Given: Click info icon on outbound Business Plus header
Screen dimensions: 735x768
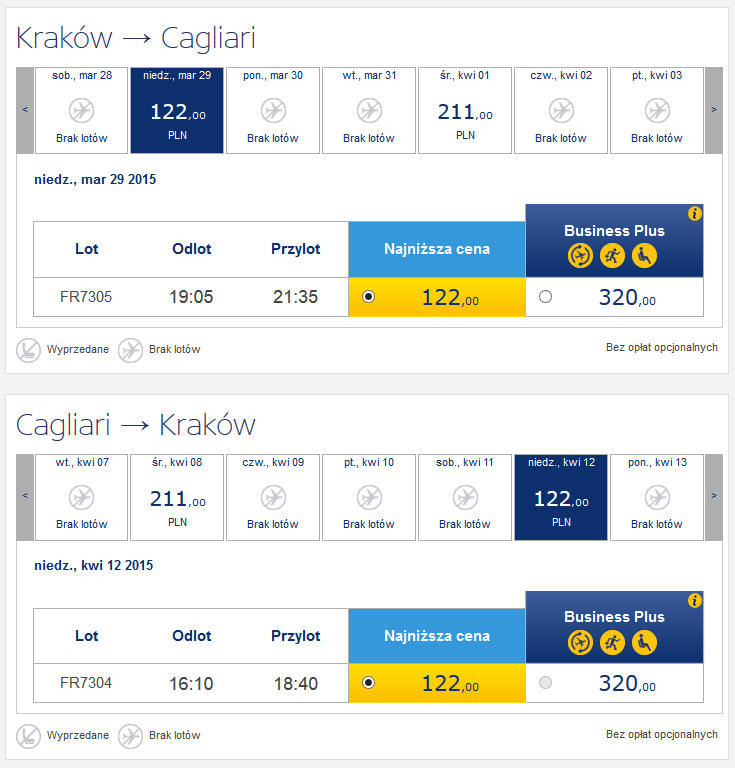Looking at the screenshot, I should click(x=694, y=214).
